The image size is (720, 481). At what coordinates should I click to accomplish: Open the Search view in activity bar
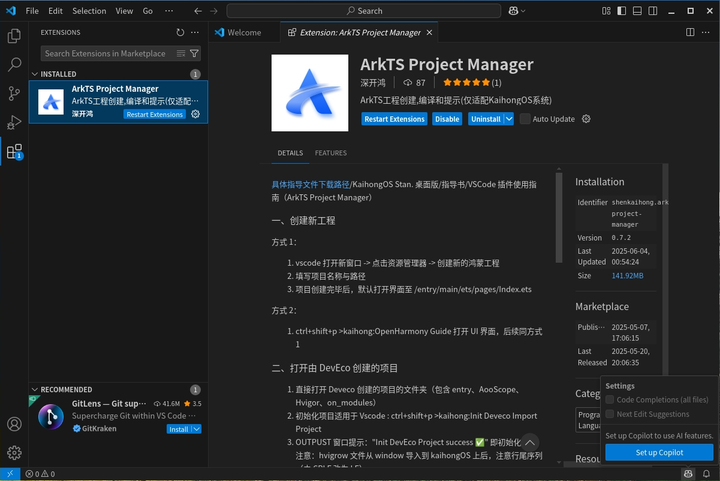pyautogui.click(x=14, y=65)
